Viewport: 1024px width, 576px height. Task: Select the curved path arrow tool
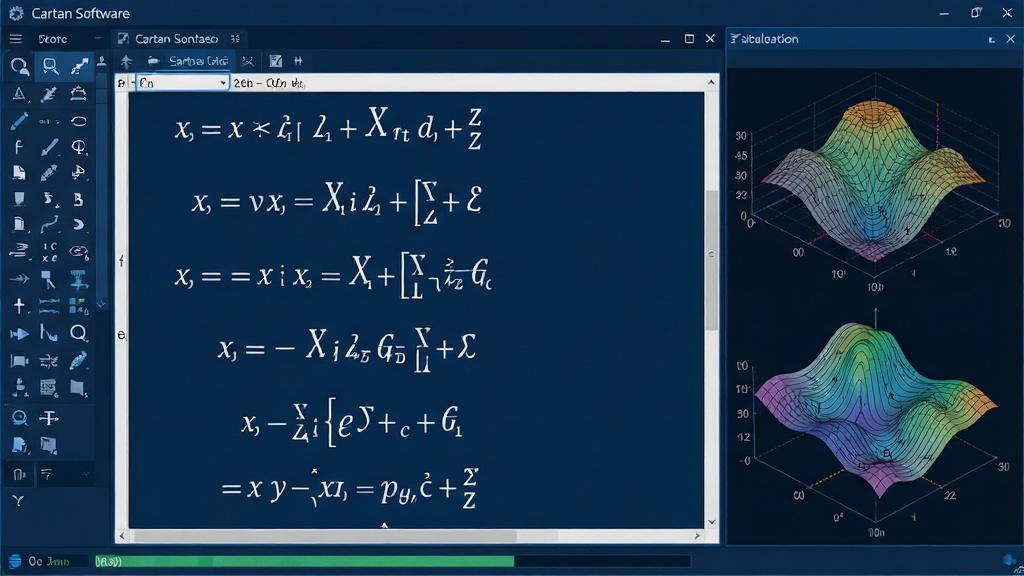point(49,225)
